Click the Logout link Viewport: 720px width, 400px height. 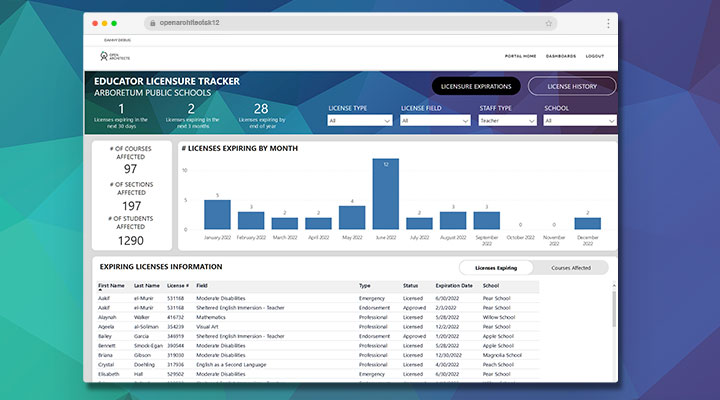pos(595,56)
